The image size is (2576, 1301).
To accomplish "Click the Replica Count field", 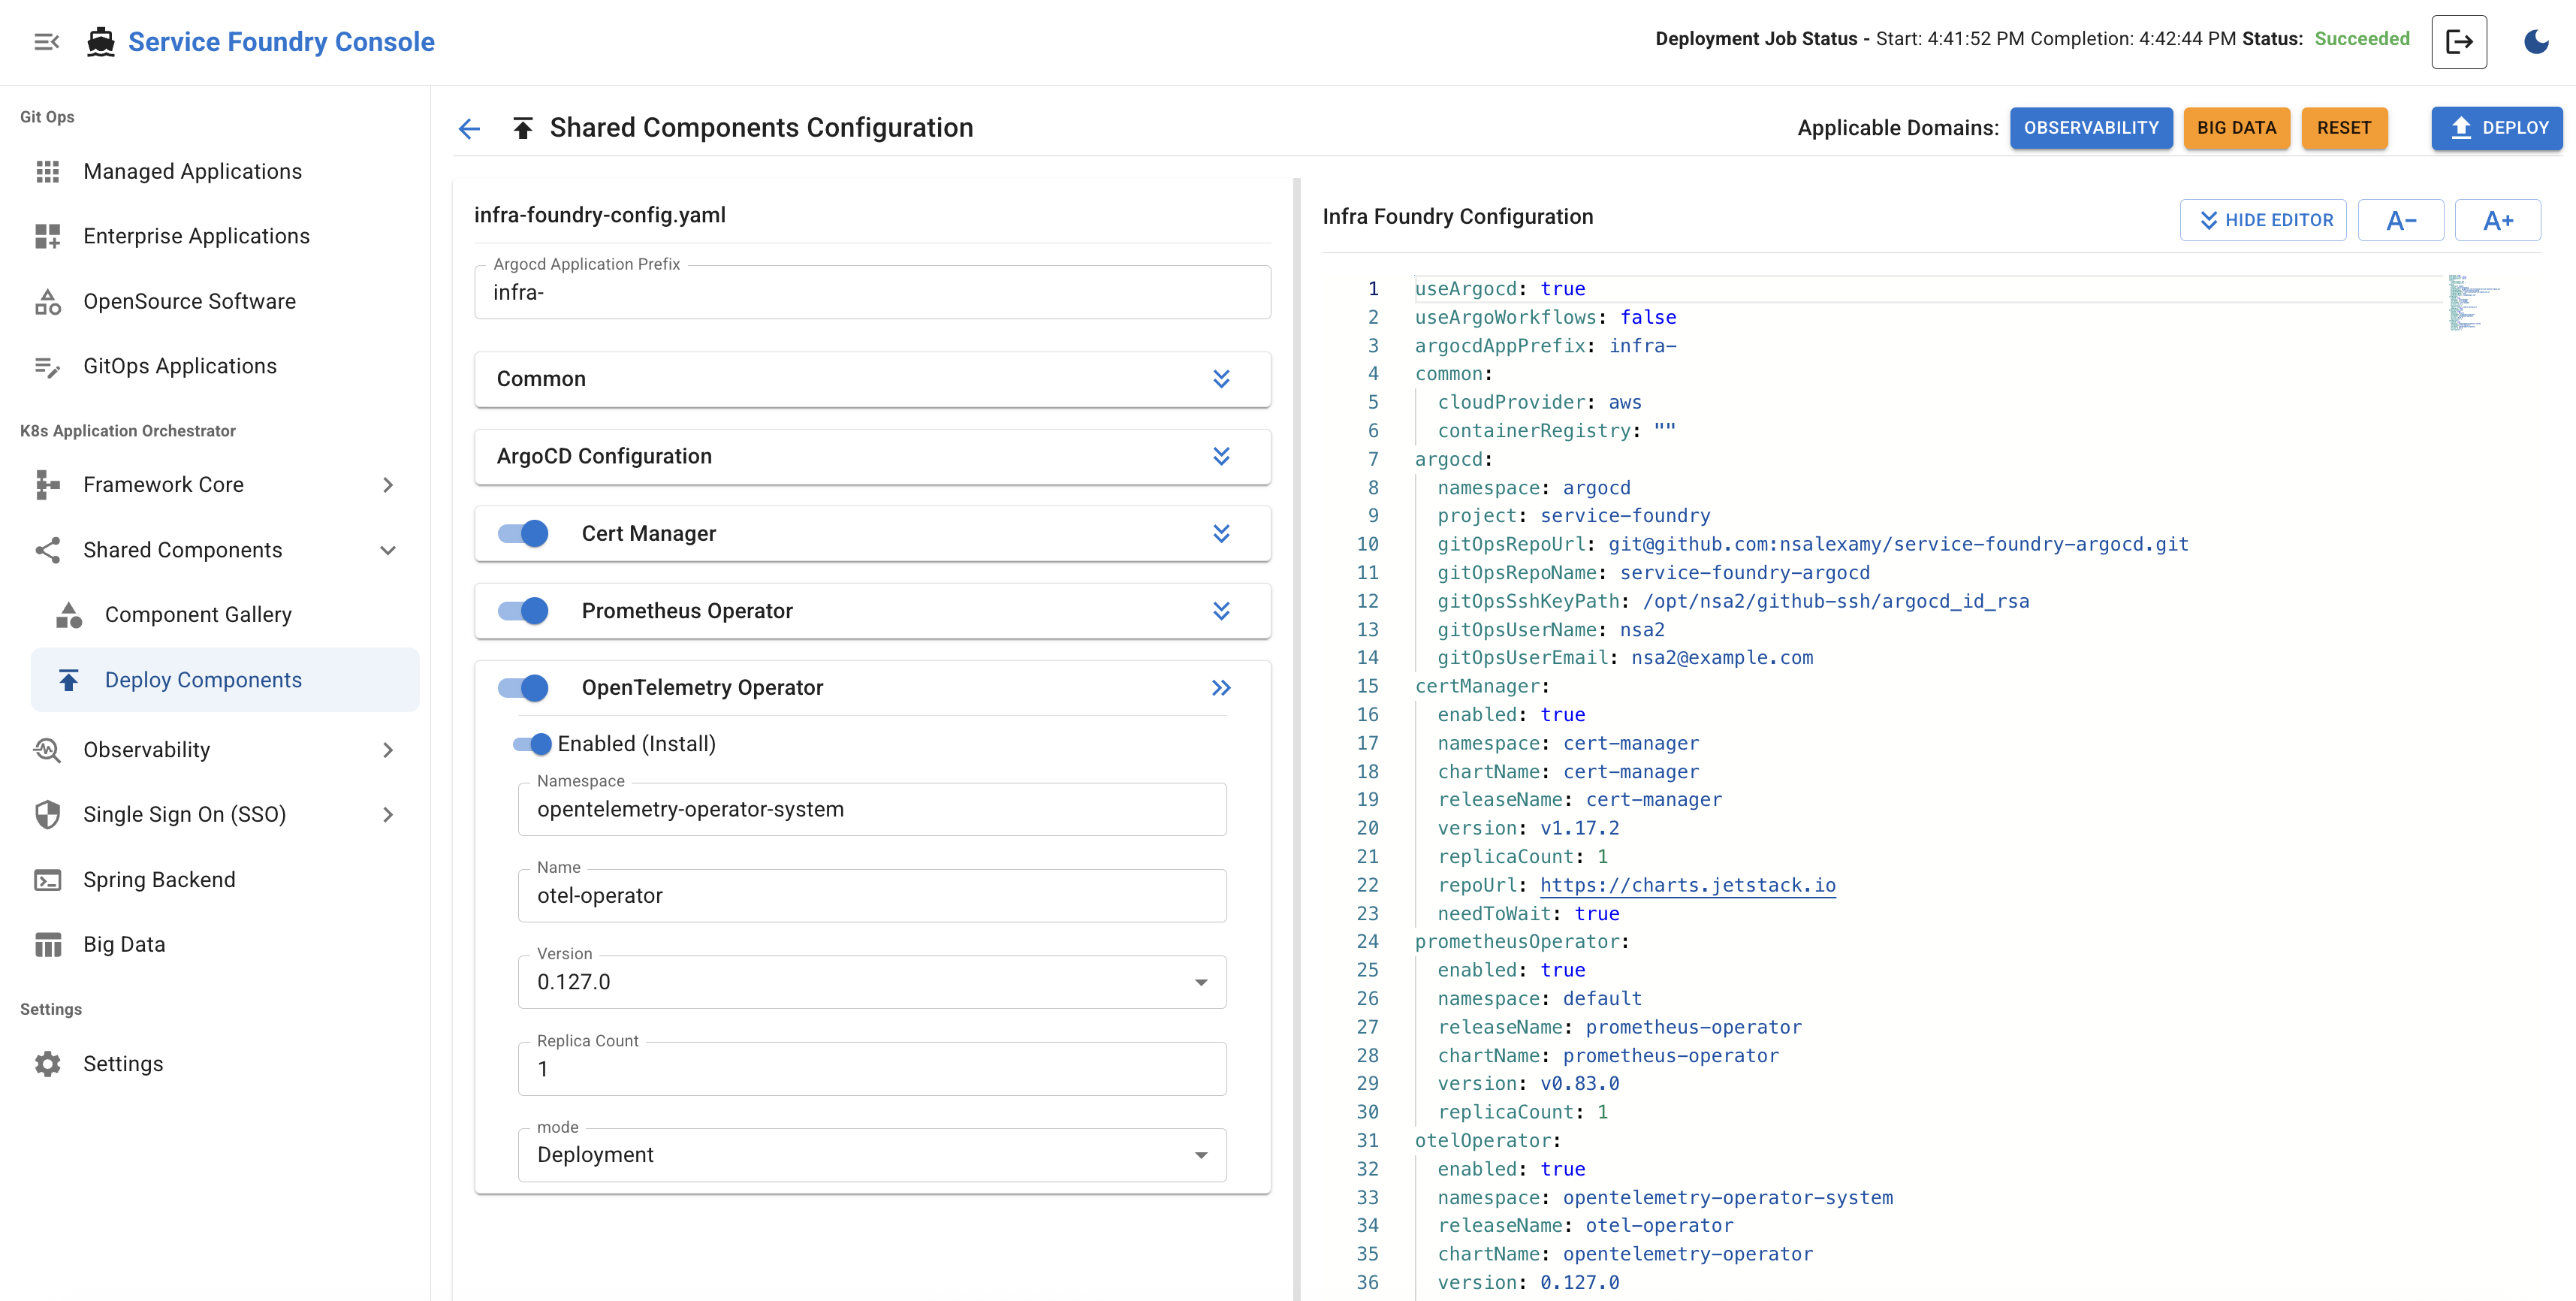I will [872, 1069].
